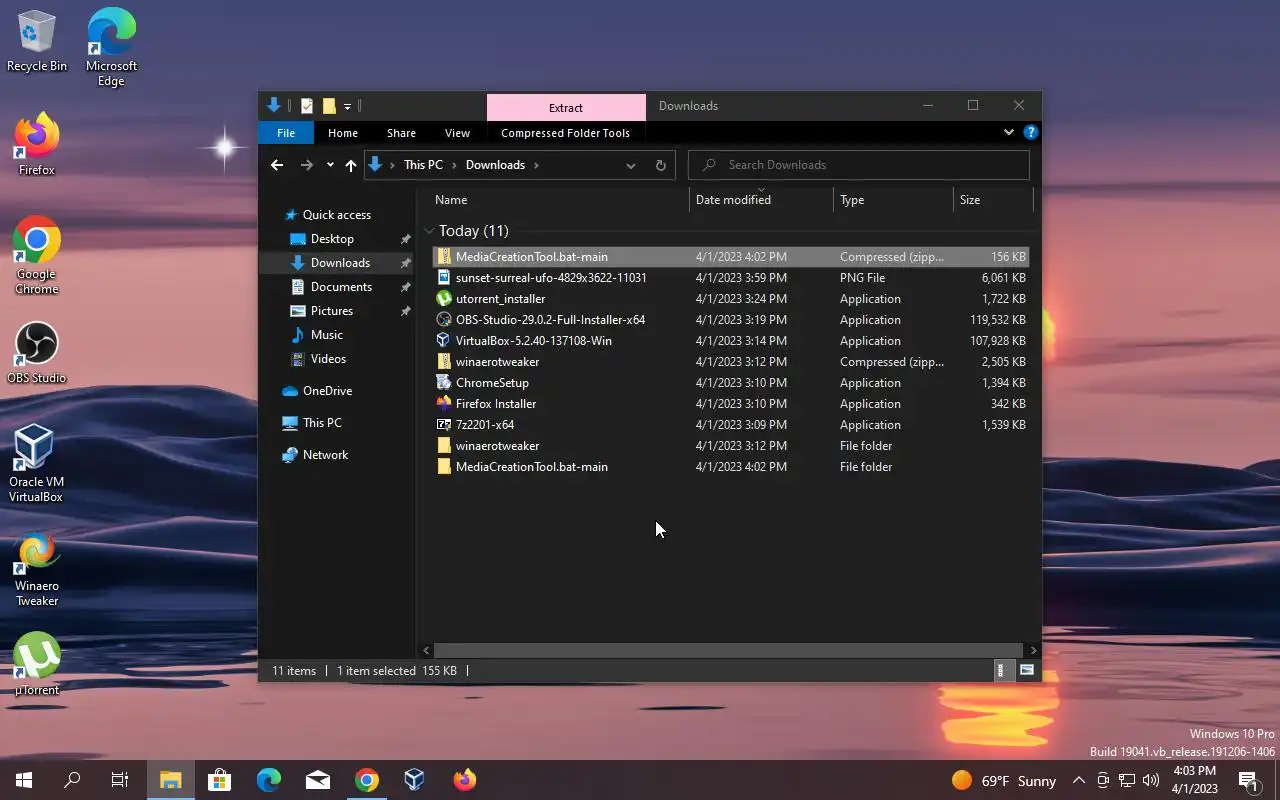Go up one folder level arrow
1280x800 pixels.
pos(350,165)
